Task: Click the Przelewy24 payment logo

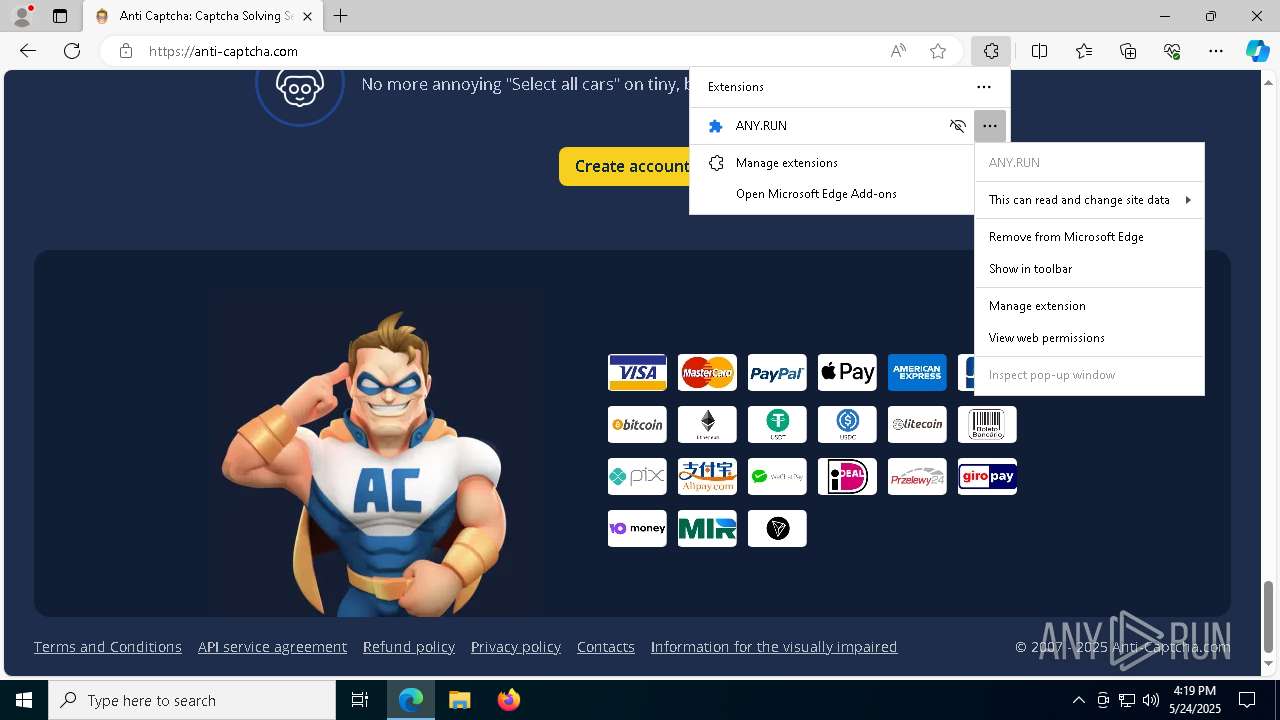Action: point(917,476)
